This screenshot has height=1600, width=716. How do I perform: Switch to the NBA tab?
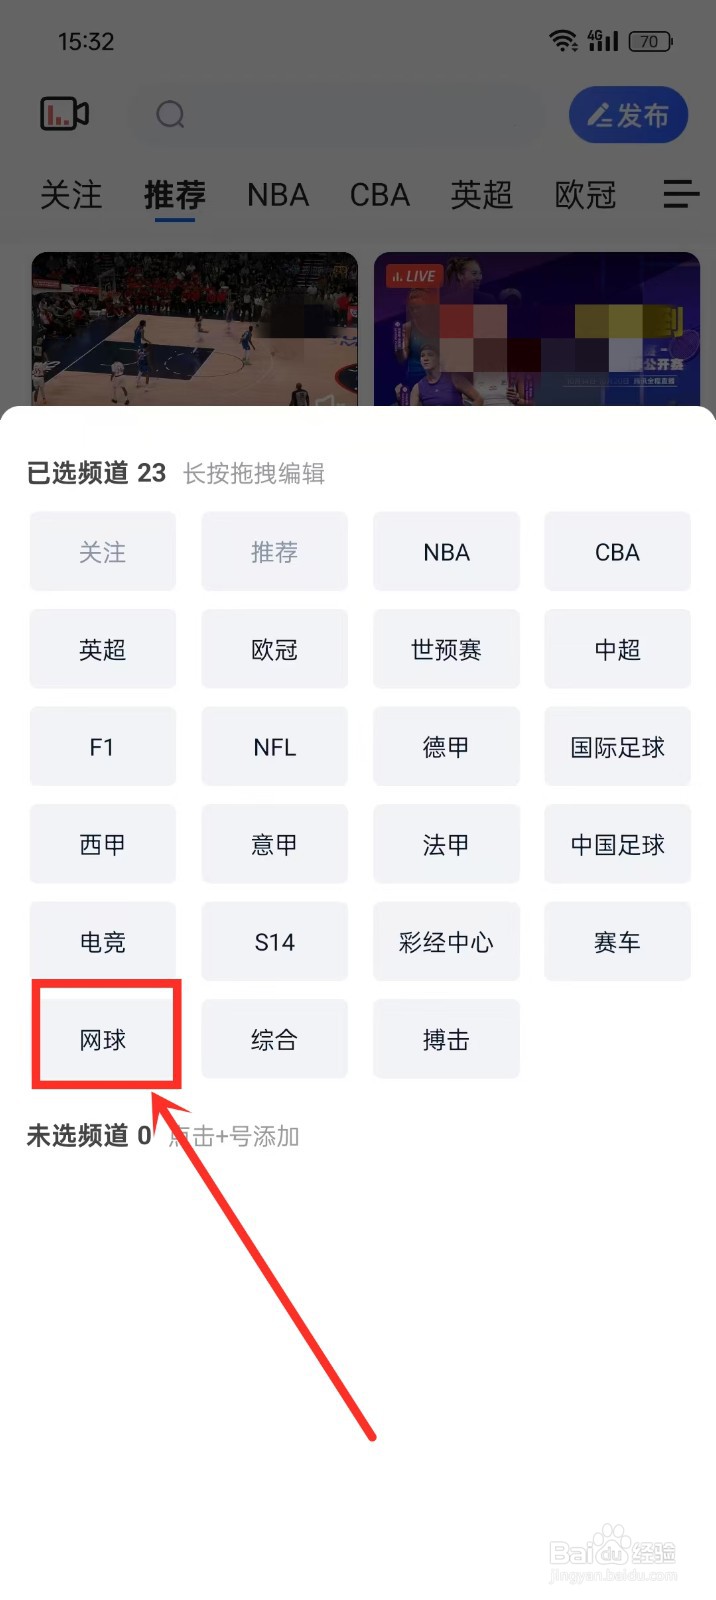[x=278, y=195]
